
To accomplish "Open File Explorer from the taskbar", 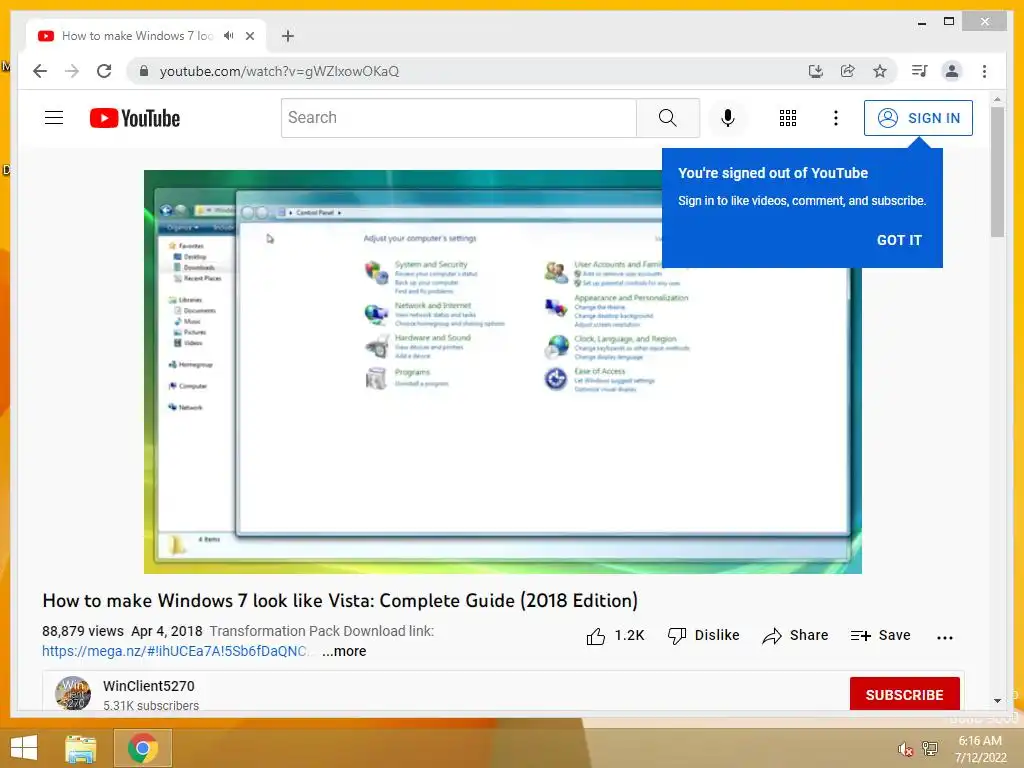I will click(81, 748).
